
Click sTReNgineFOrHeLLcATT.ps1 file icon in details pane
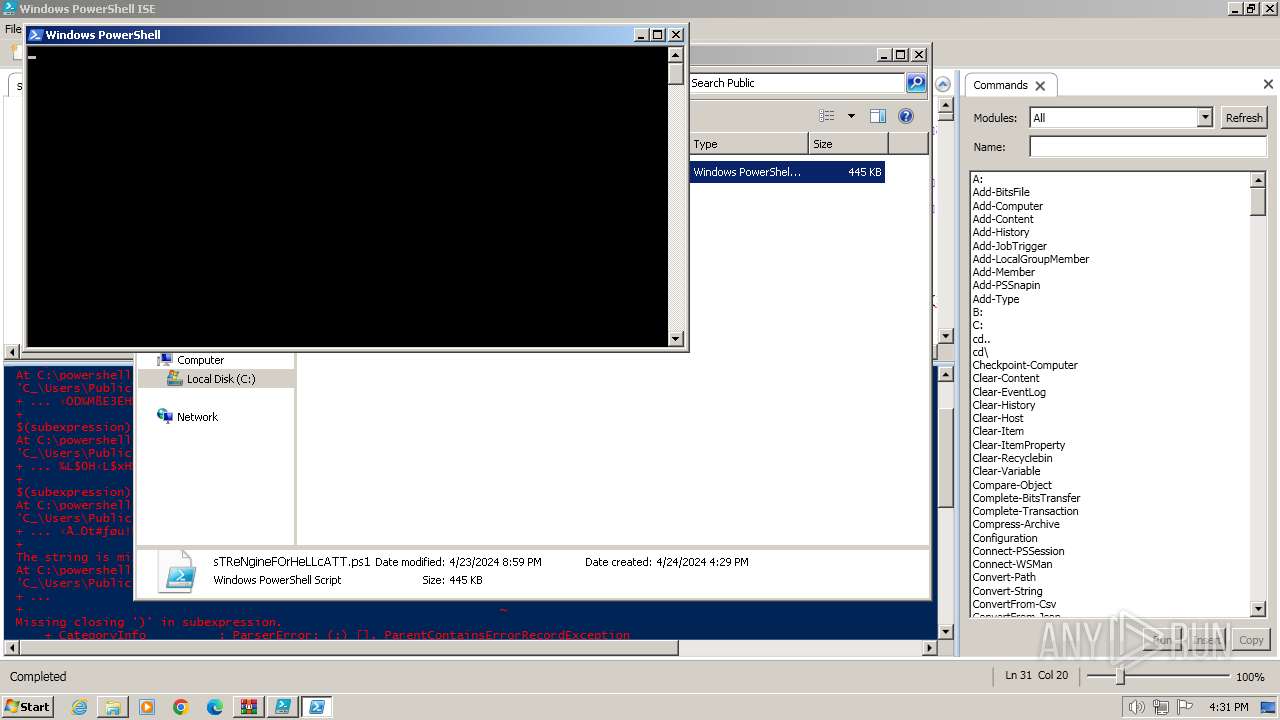(178, 572)
